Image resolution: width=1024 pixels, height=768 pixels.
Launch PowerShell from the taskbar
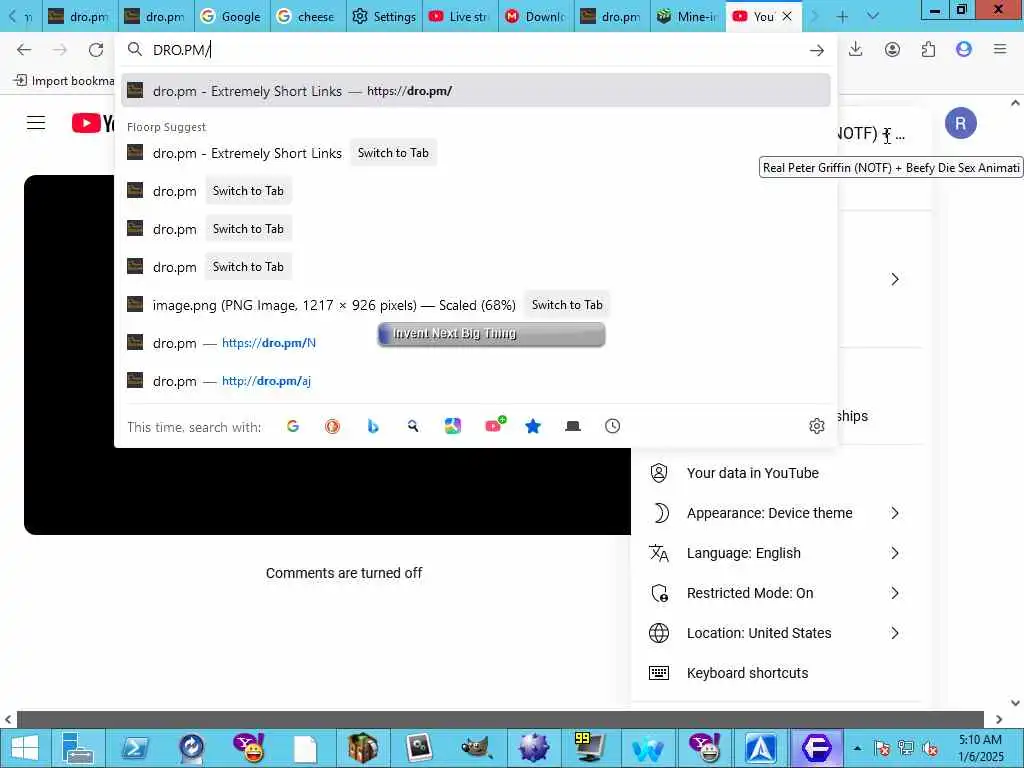point(135,748)
